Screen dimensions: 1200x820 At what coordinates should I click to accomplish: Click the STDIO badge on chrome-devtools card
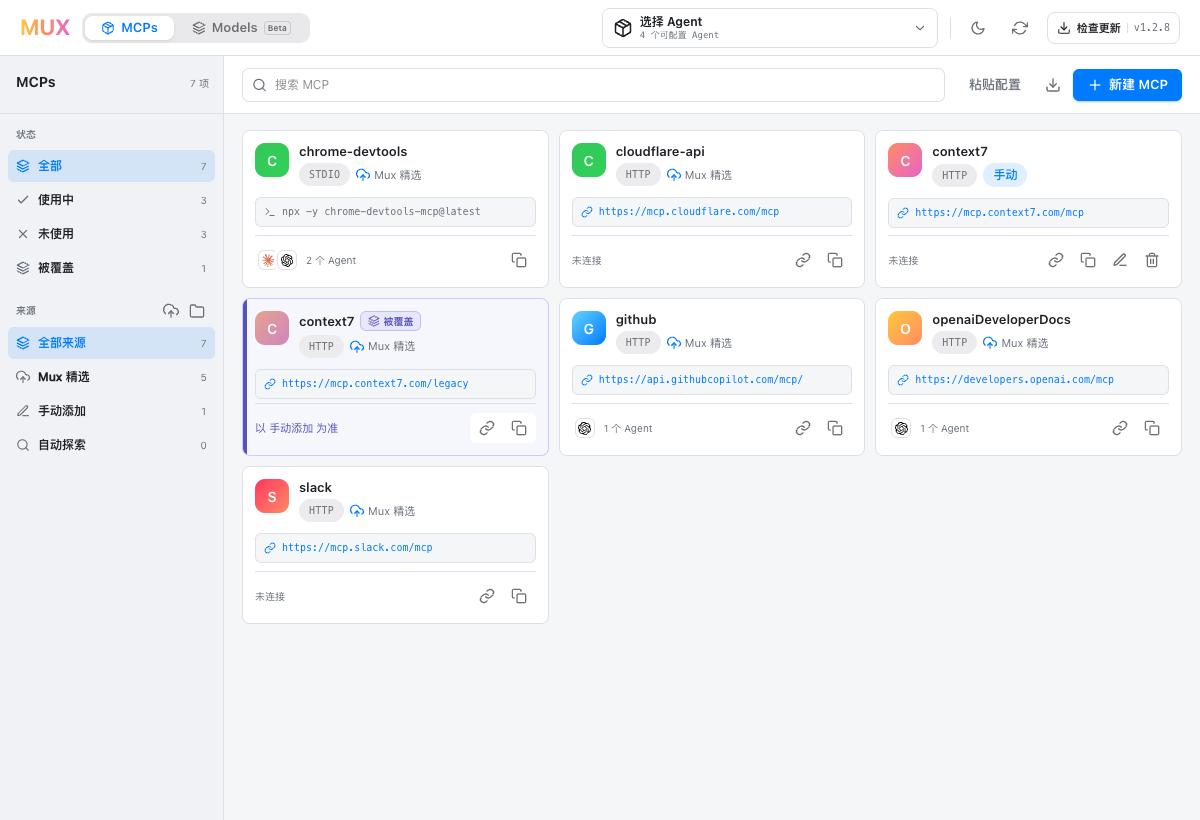tap(324, 175)
